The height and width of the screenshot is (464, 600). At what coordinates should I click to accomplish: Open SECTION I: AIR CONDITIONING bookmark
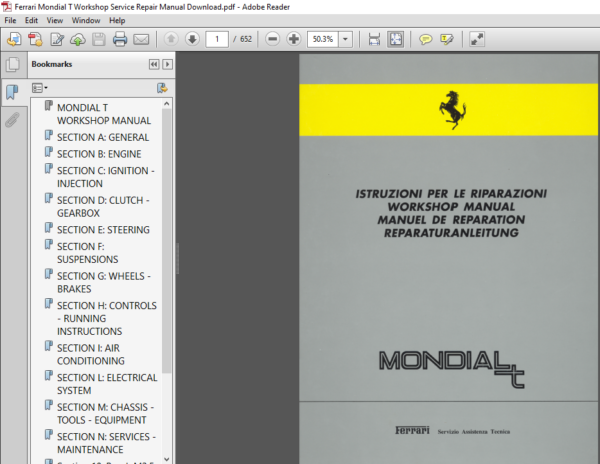pos(91,355)
